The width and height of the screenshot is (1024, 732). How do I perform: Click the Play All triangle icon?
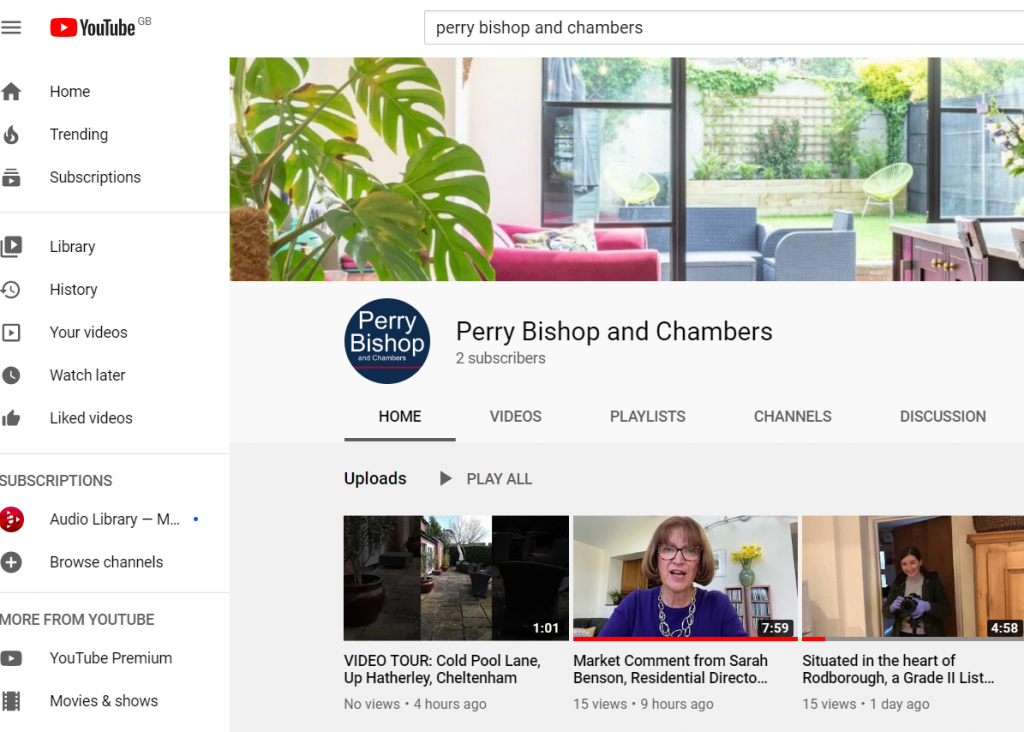(x=445, y=479)
